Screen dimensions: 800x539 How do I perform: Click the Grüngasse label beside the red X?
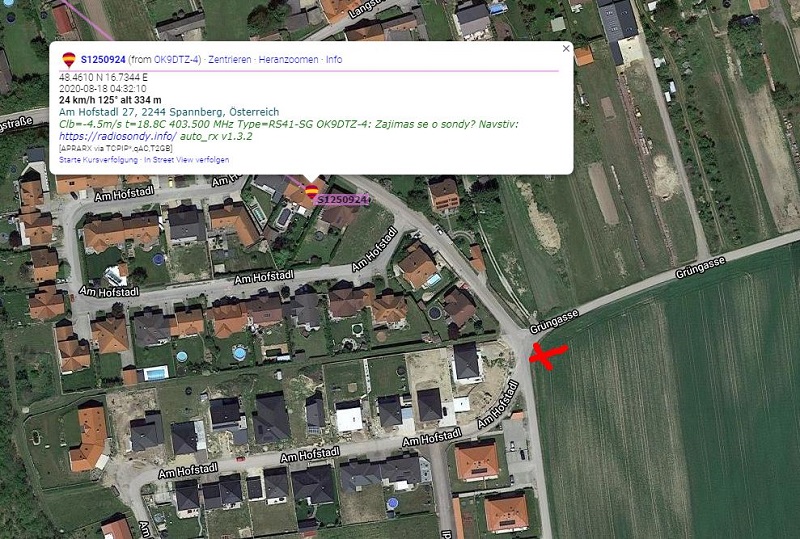coord(554,322)
